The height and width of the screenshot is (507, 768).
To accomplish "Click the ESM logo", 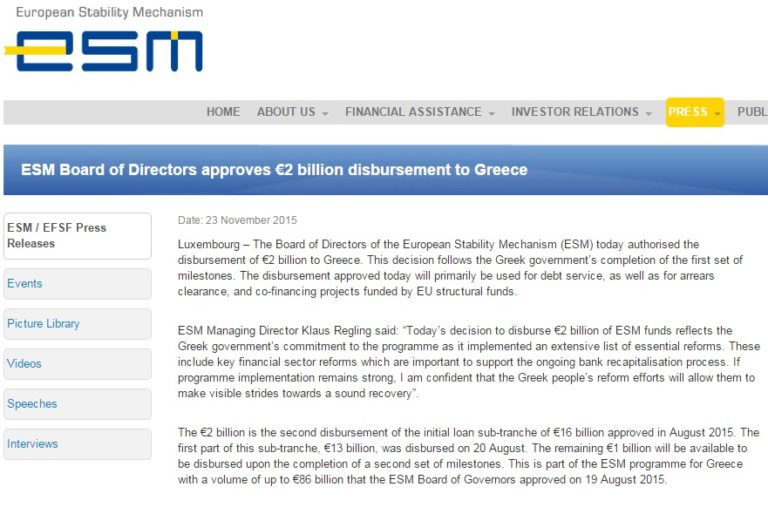I will (104, 51).
